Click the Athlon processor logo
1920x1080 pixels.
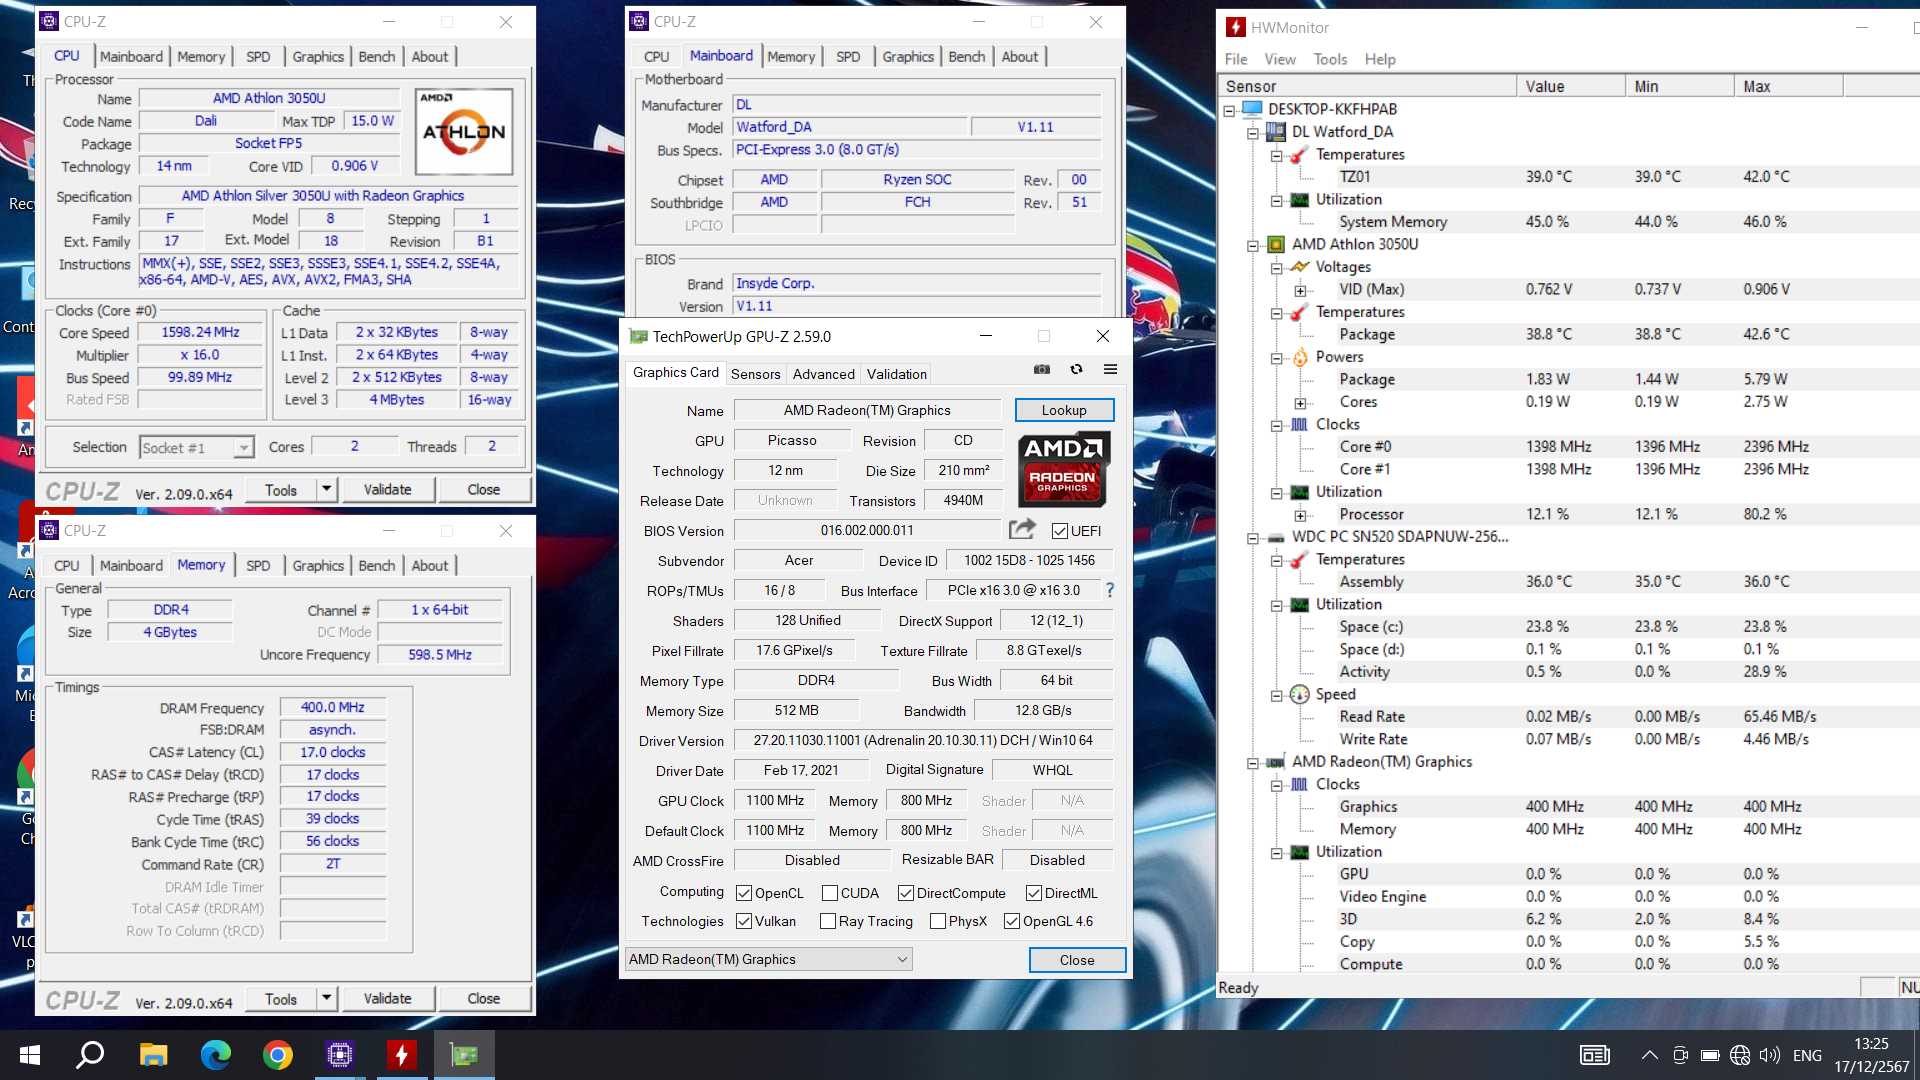[x=464, y=131]
